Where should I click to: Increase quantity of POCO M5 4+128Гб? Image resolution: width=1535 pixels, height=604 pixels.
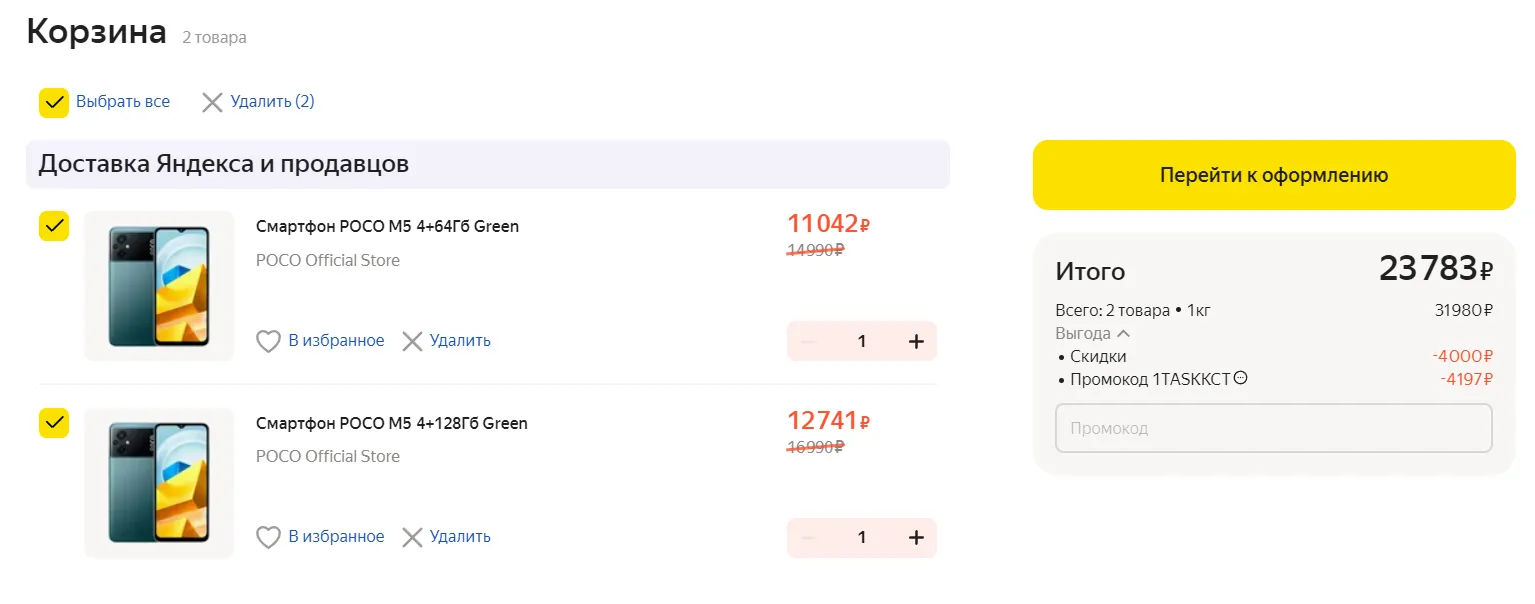(916, 538)
